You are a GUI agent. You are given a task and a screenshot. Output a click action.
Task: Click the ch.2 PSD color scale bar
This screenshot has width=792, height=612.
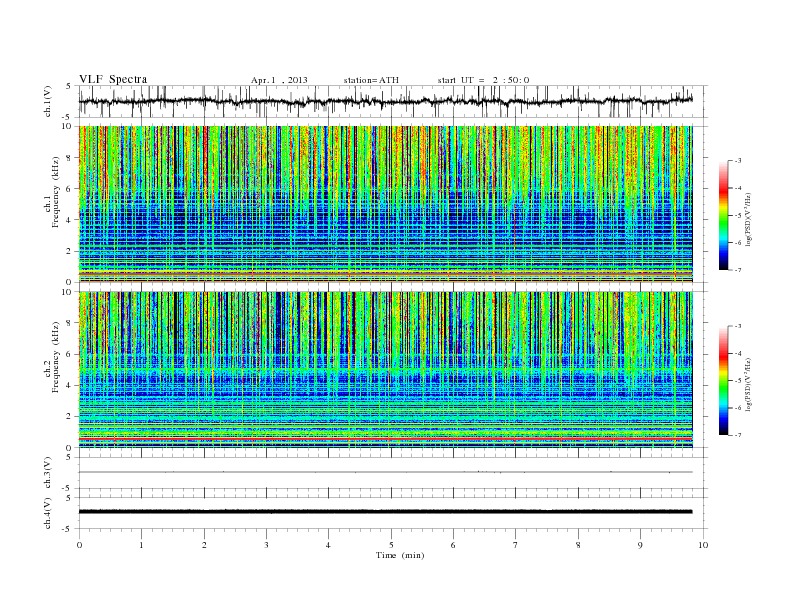click(723, 380)
